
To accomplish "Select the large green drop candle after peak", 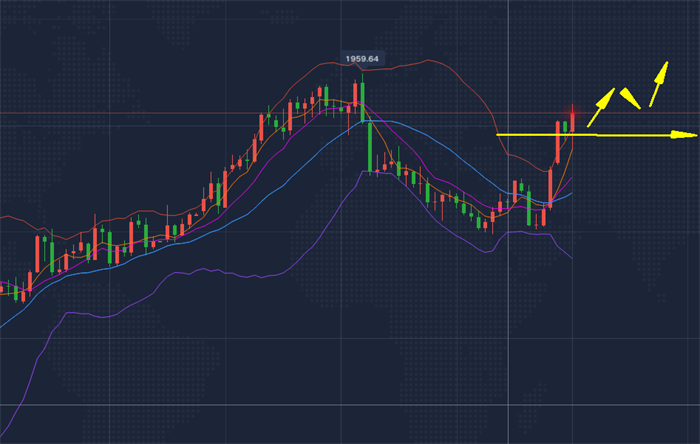I will 369,146.
